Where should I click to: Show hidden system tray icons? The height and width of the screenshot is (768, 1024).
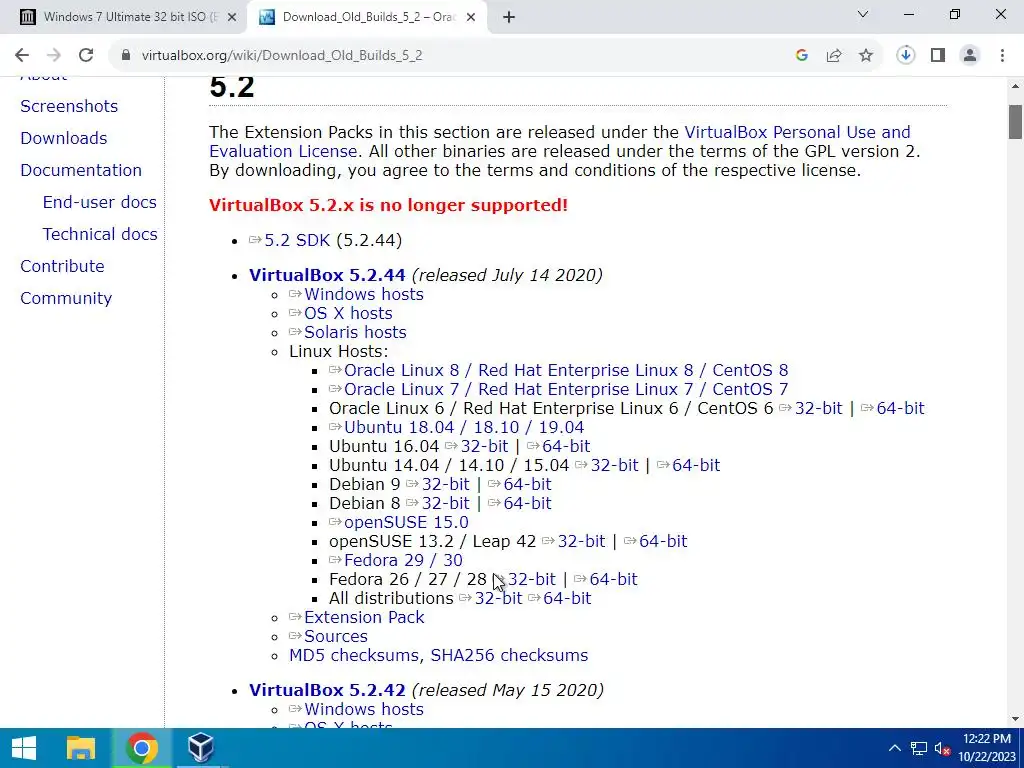point(895,748)
